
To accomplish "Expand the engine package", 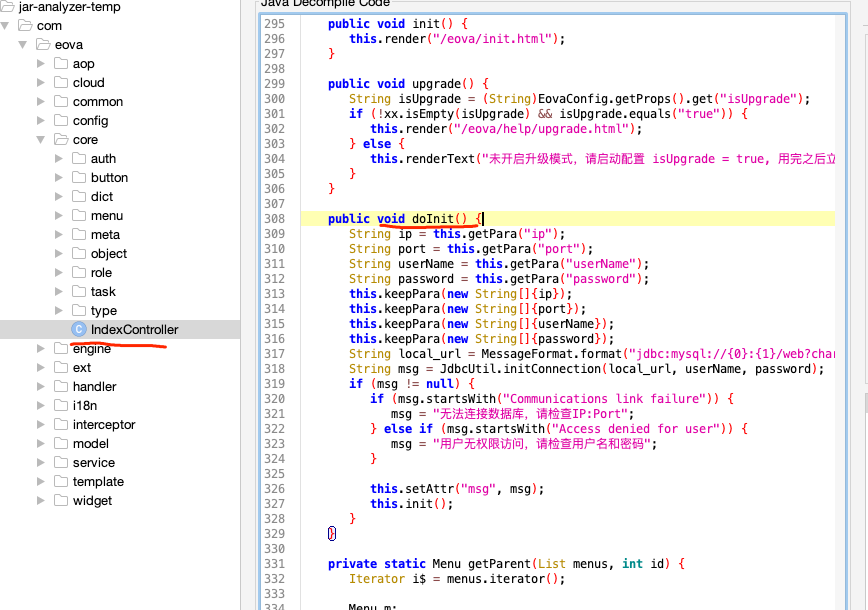I will click(x=40, y=348).
